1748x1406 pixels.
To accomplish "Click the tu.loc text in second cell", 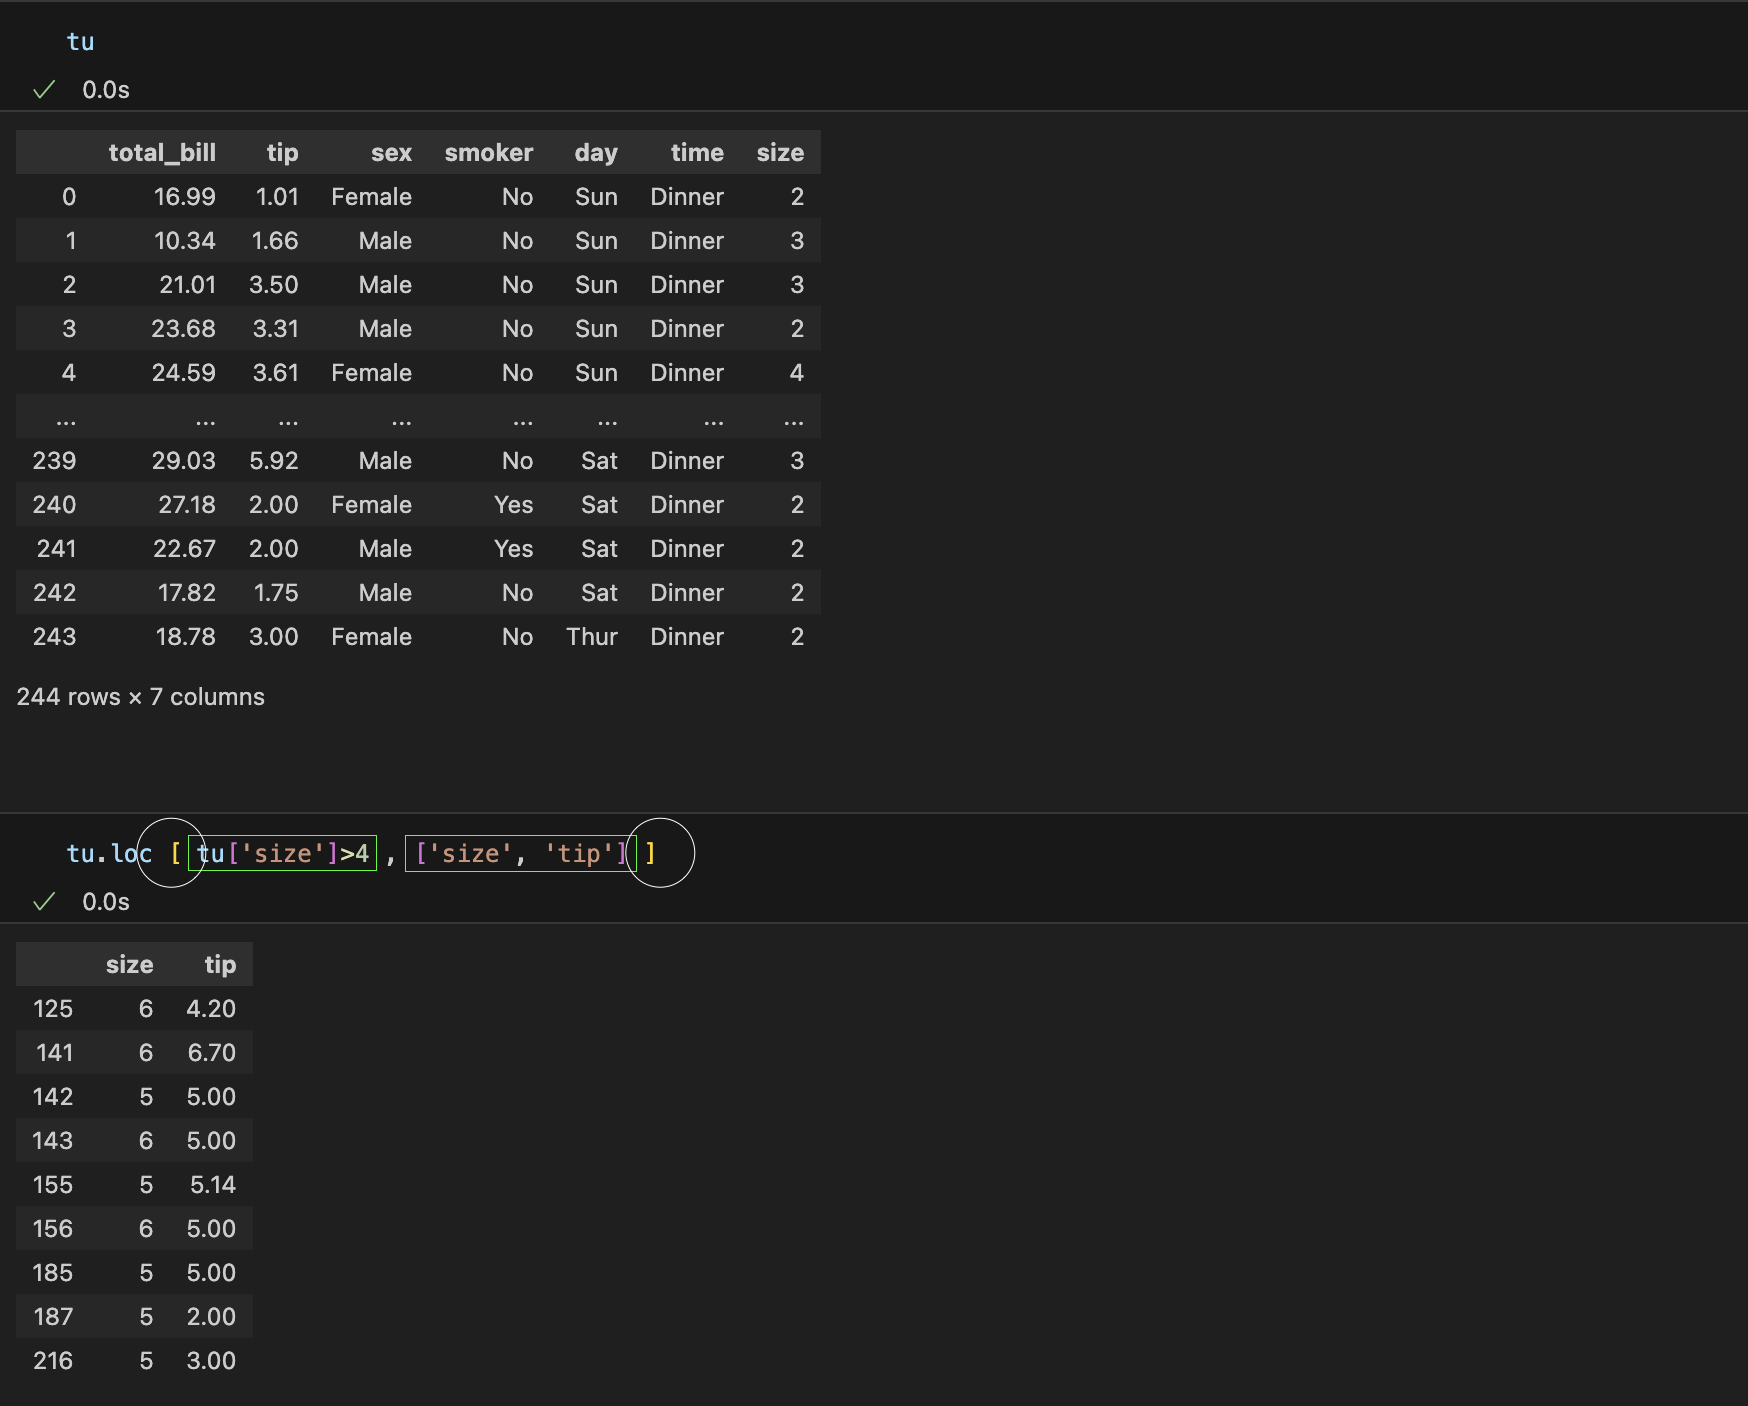I will (x=109, y=853).
